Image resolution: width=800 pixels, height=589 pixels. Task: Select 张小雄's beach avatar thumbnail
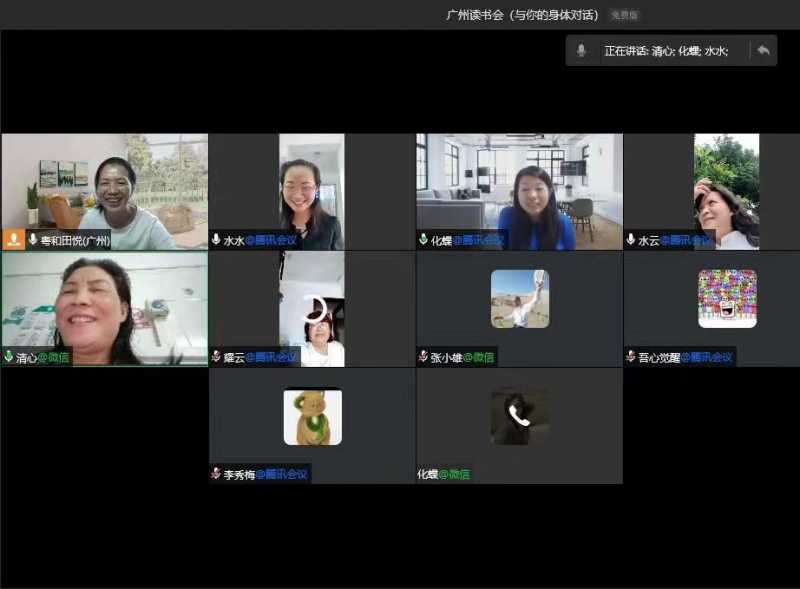pyautogui.click(x=519, y=298)
